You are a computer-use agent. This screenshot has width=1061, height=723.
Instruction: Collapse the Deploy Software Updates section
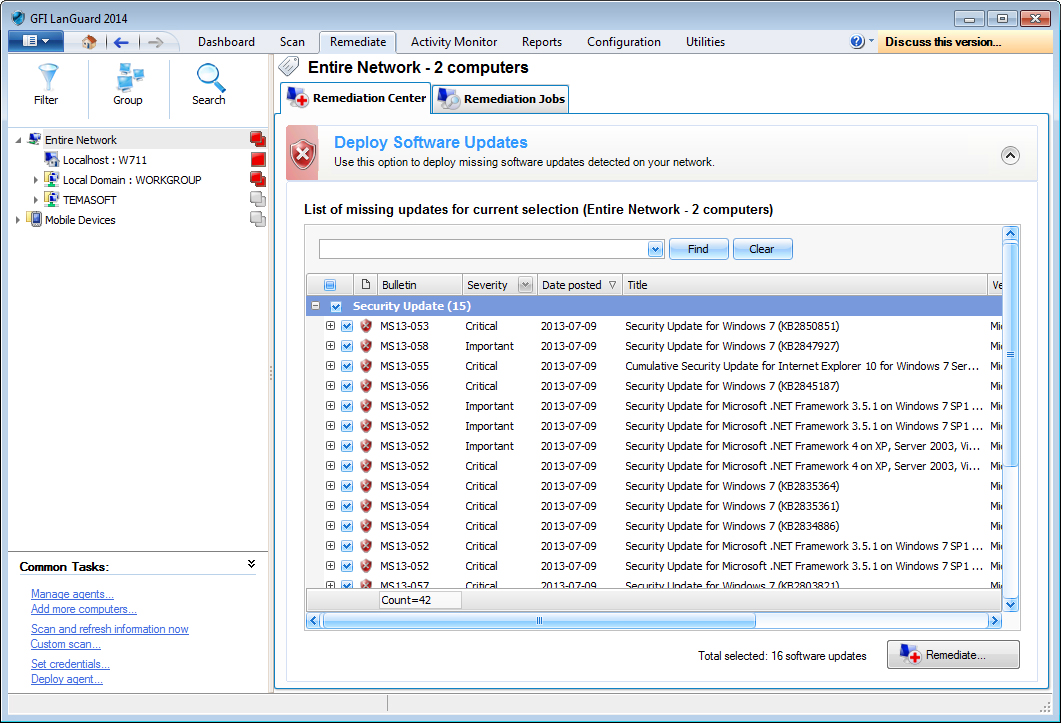click(1010, 156)
